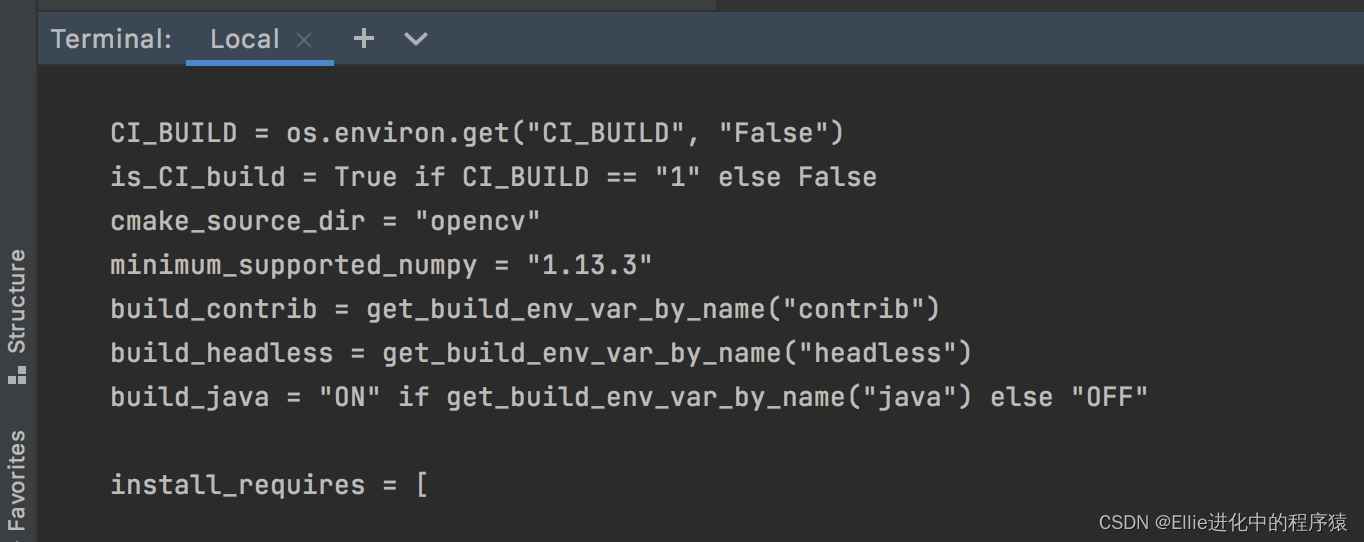This screenshot has width=1364, height=542.
Task: Click the build_java = "ON" line
Action: [x=629, y=397]
